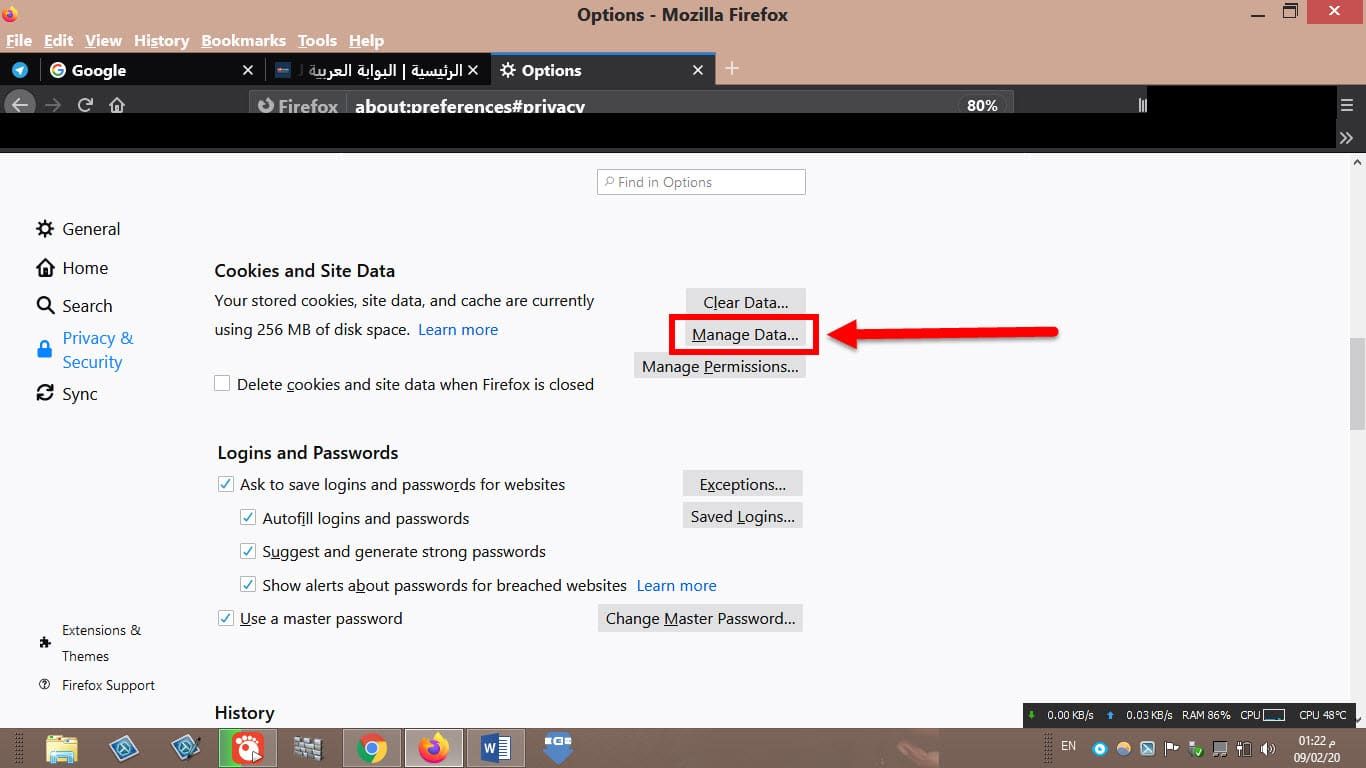Open the Library bookmarks icon in toolbar
The image size is (1366, 768).
(x=1142, y=105)
